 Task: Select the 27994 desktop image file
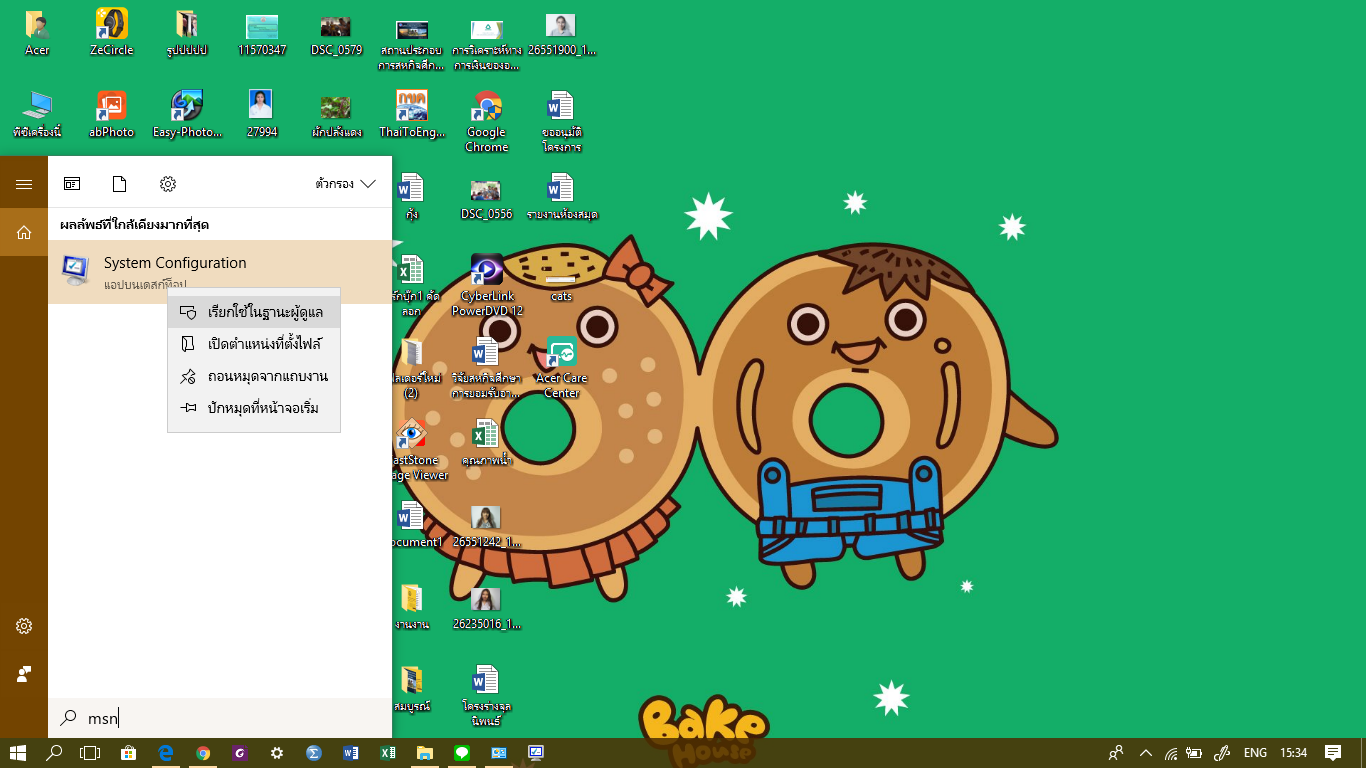coord(262,115)
